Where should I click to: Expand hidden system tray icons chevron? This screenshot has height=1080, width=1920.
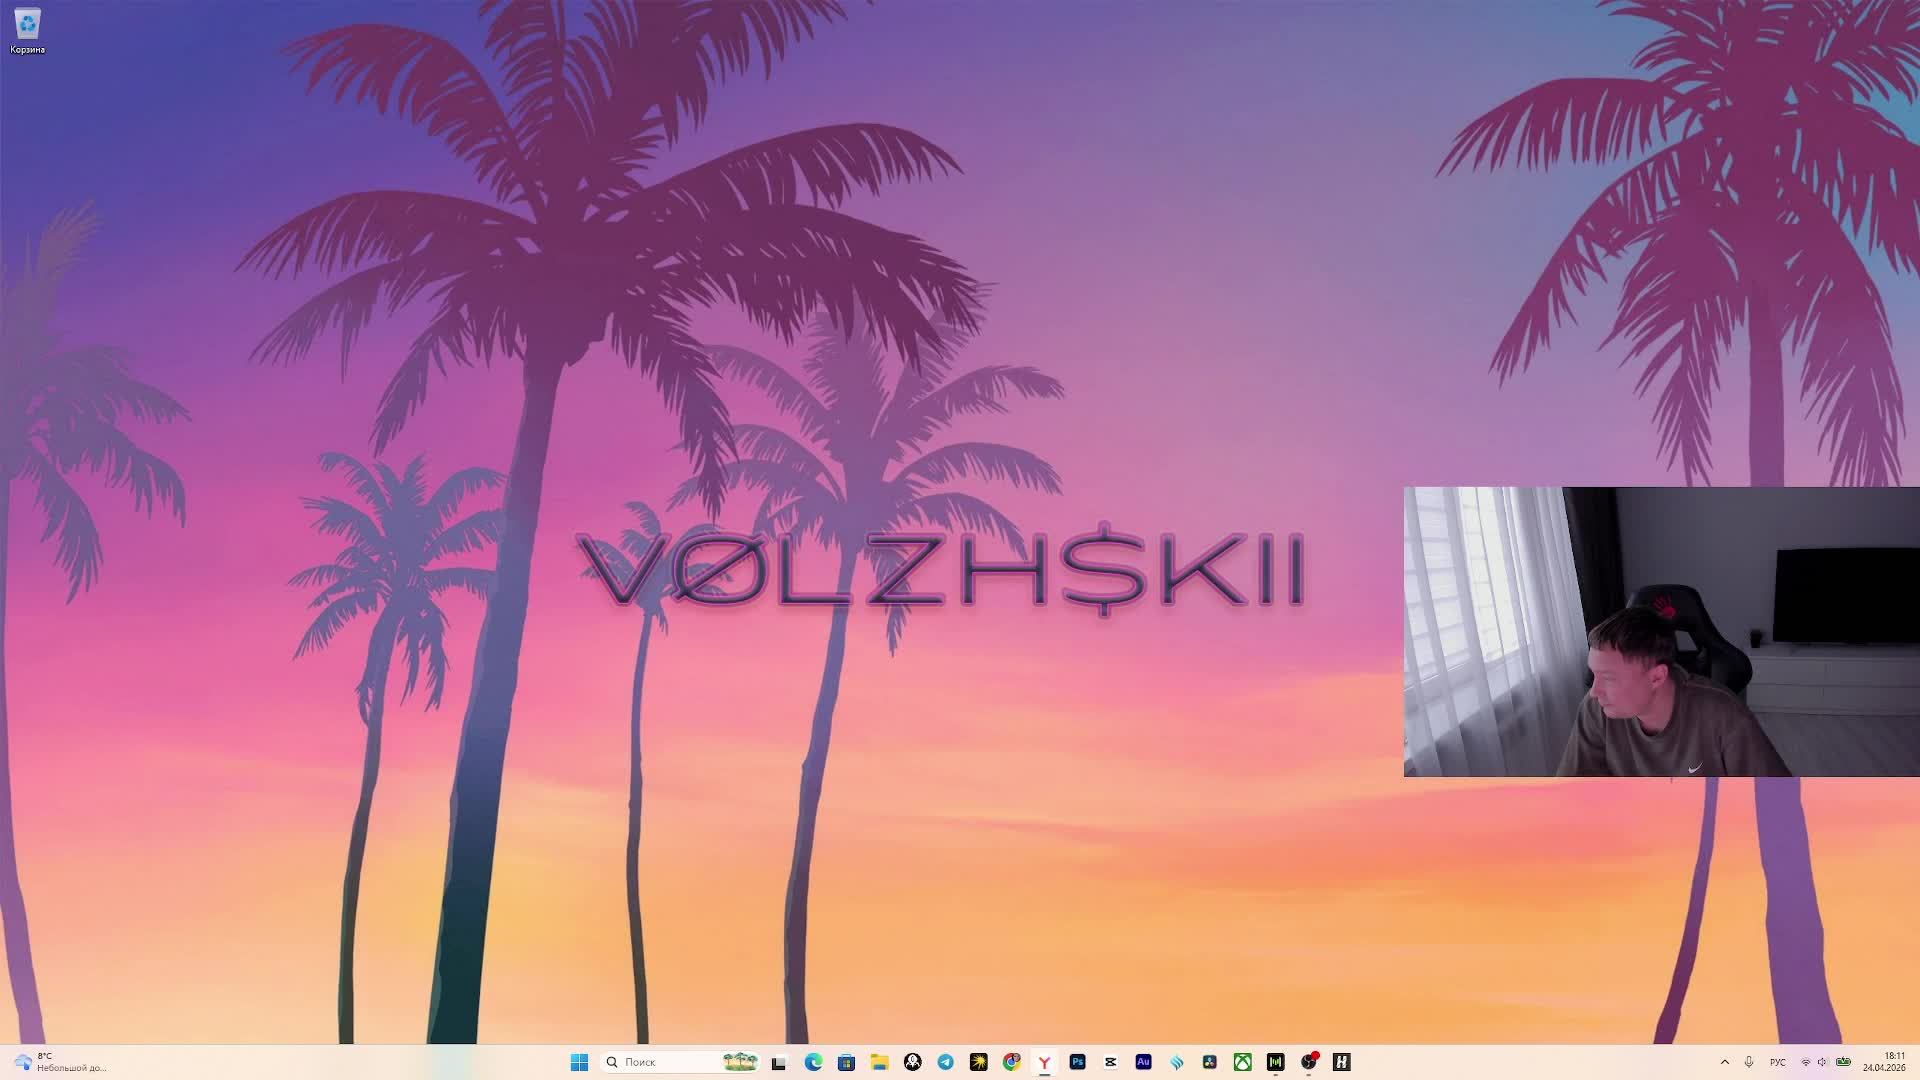[x=1724, y=1062]
